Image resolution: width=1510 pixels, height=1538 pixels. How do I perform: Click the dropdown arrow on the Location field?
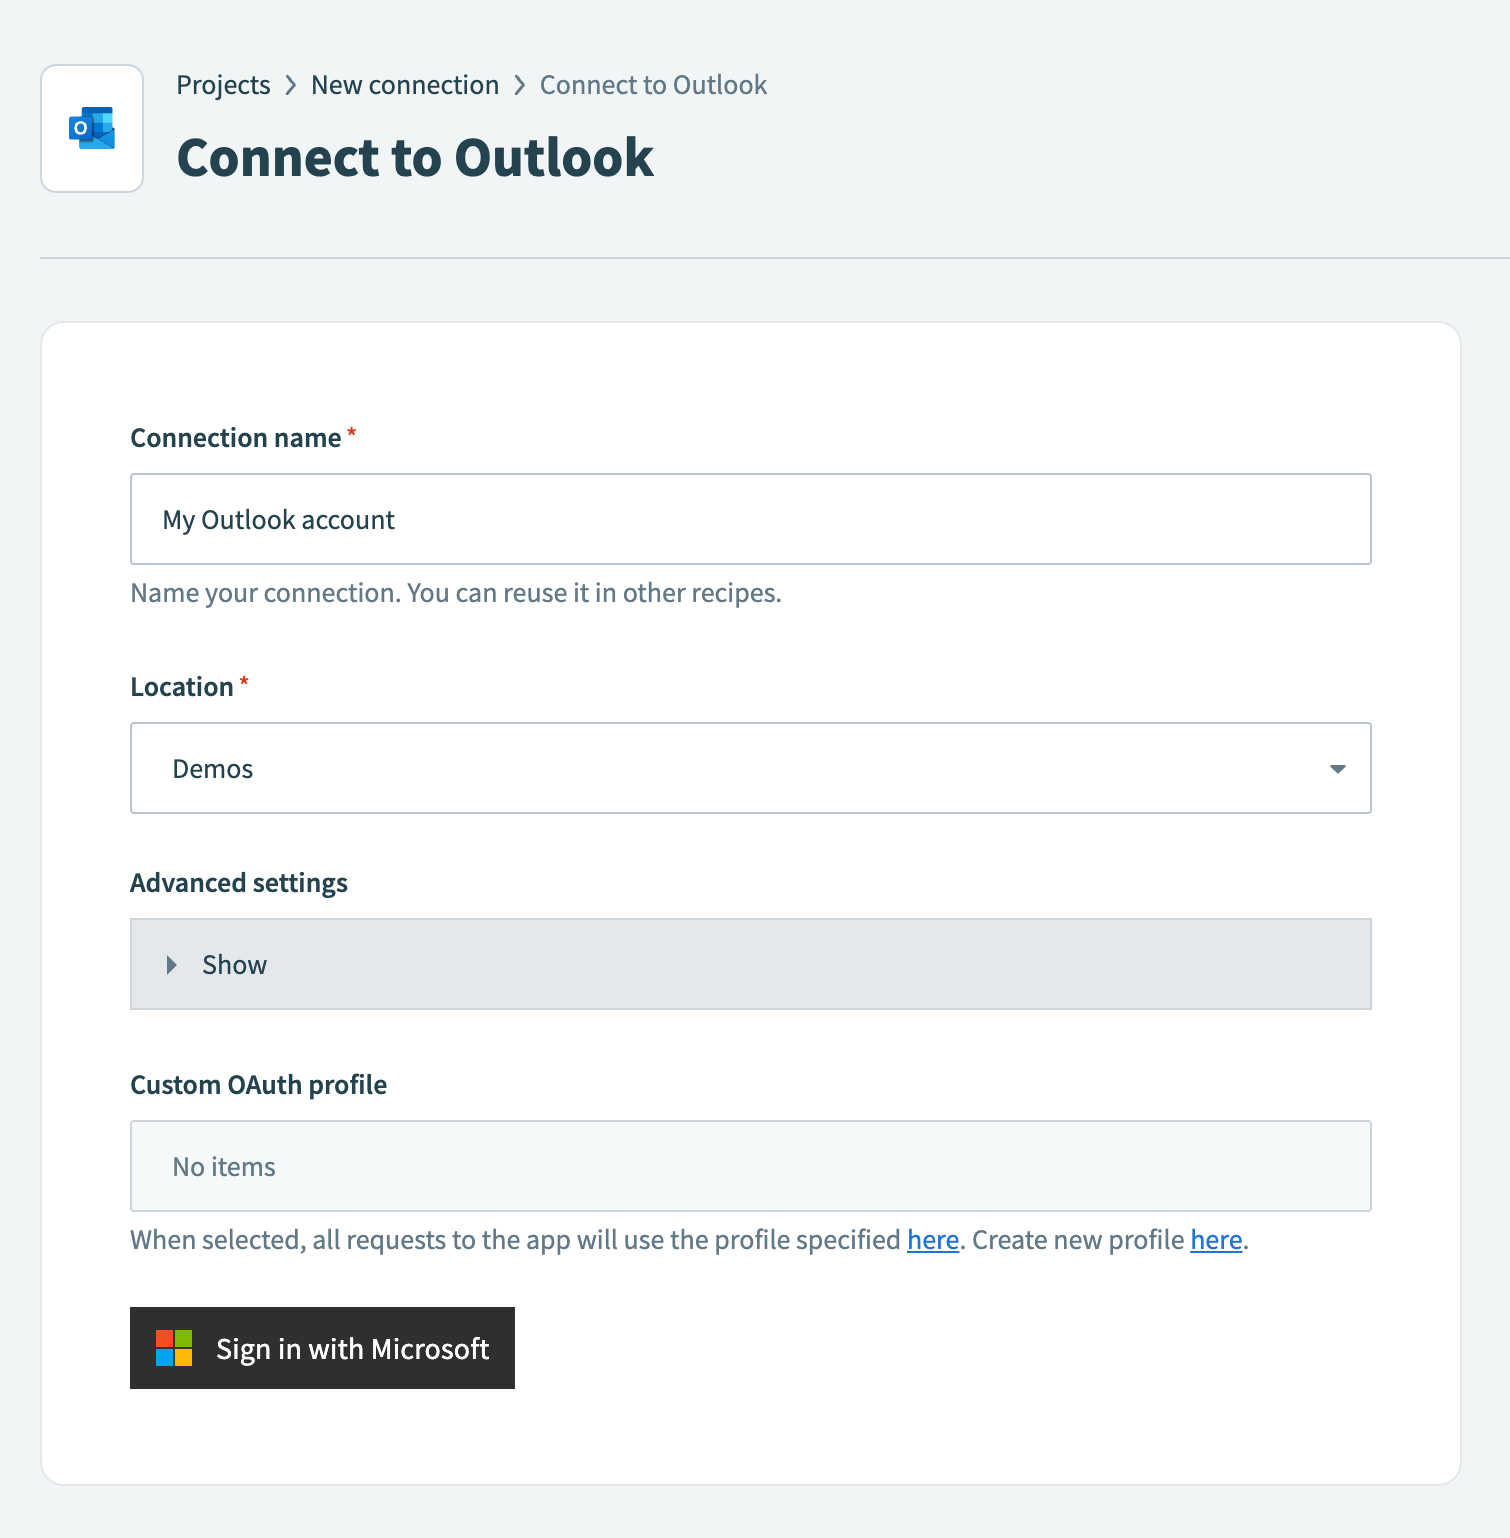pos(1337,769)
